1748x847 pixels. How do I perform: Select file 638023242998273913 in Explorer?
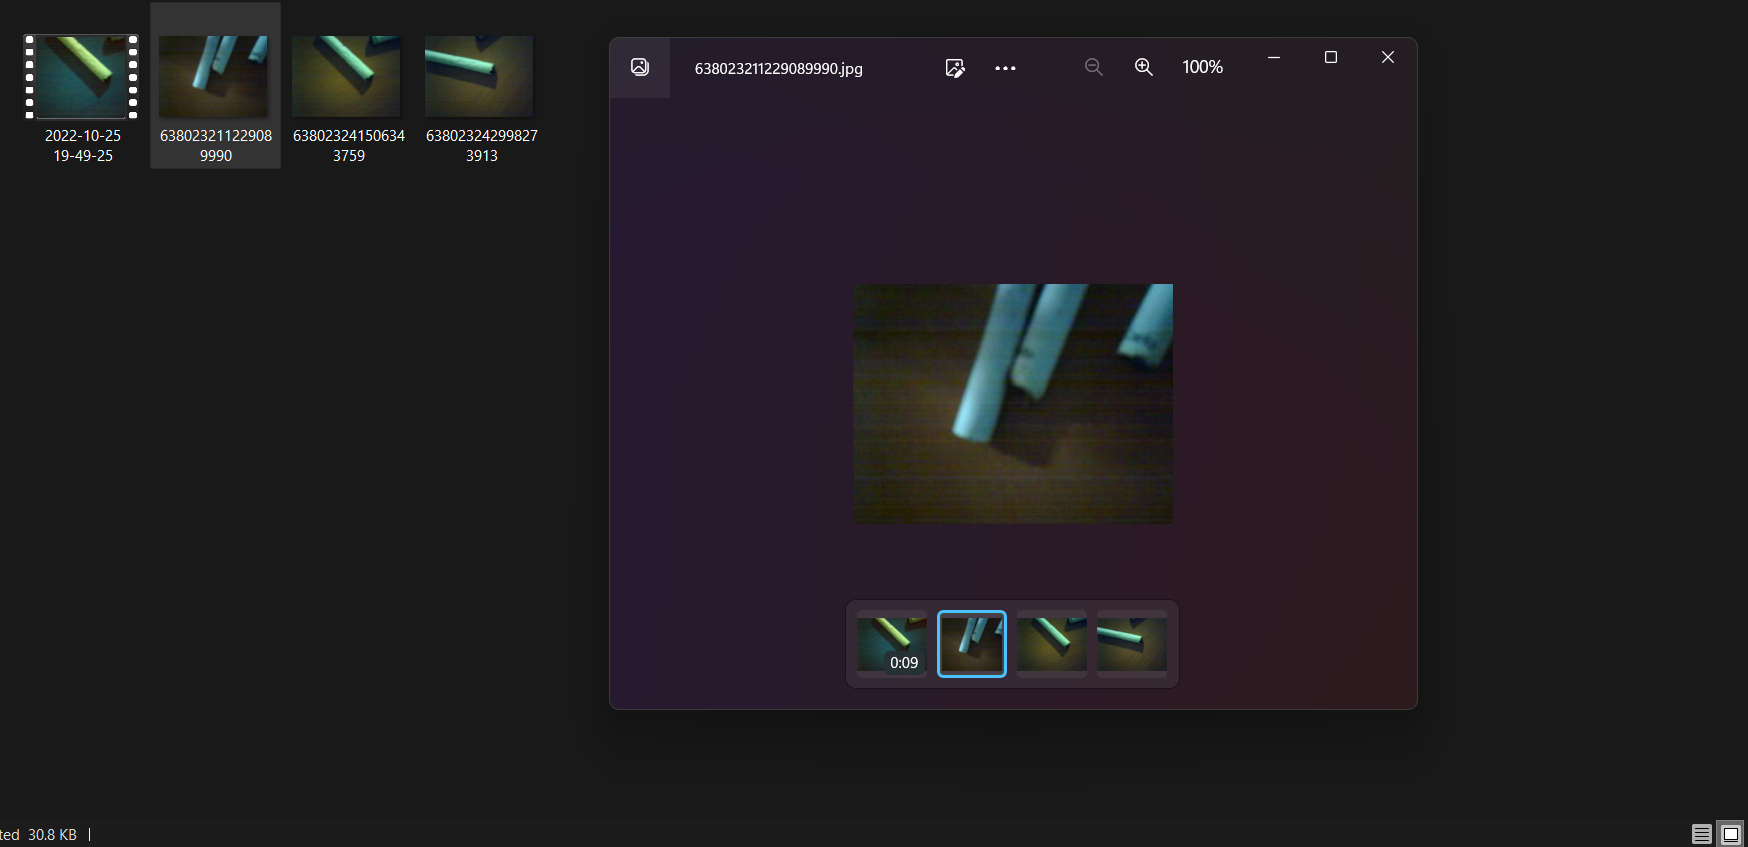(481, 86)
